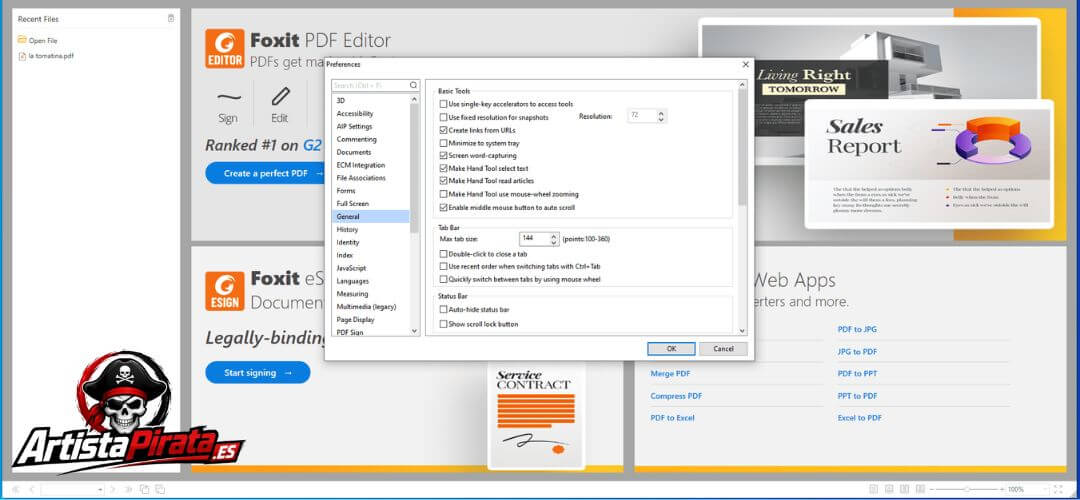This screenshot has width=1080, height=500.
Task: Go to last page in status bar
Action: coord(128,490)
